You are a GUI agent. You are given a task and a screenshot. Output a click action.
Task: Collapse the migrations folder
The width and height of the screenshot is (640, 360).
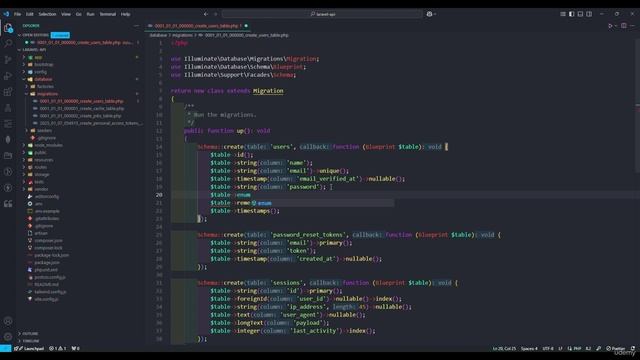[47, 94]
